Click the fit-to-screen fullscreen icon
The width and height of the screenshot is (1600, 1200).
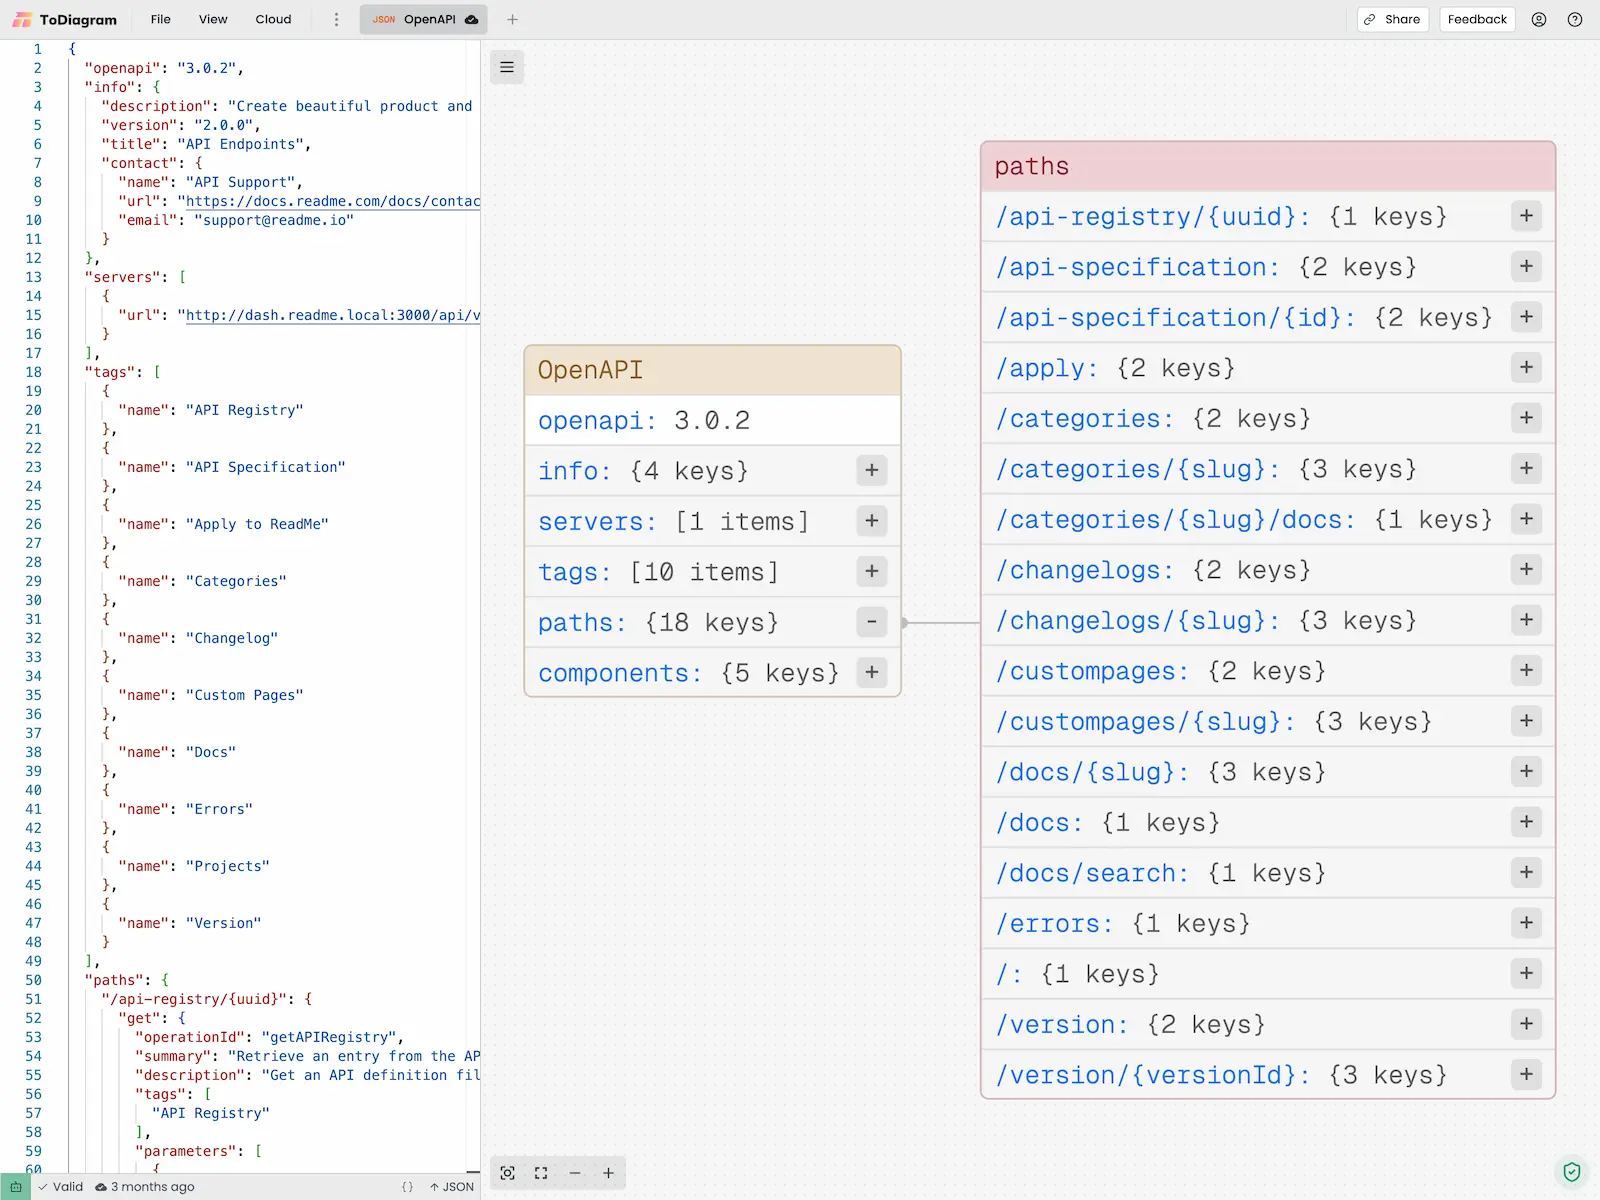pos(541,1173)
